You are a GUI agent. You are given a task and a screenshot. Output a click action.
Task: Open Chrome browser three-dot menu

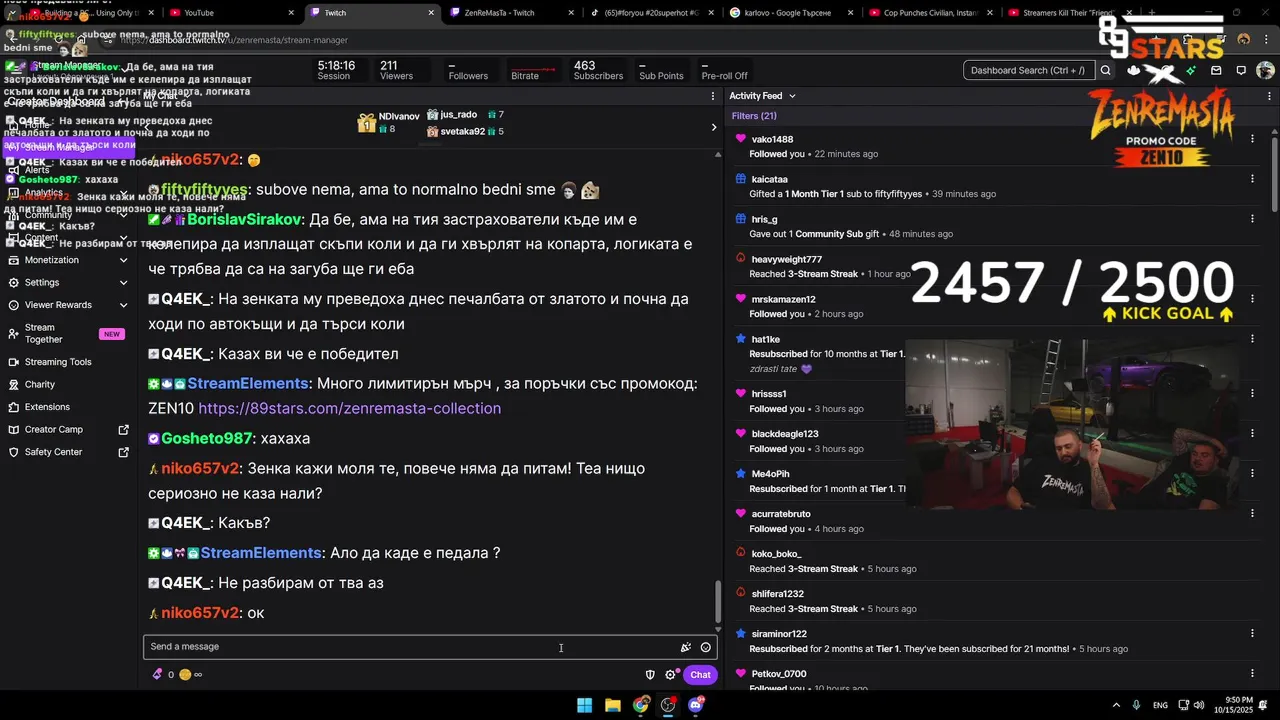coord(1266,40)
